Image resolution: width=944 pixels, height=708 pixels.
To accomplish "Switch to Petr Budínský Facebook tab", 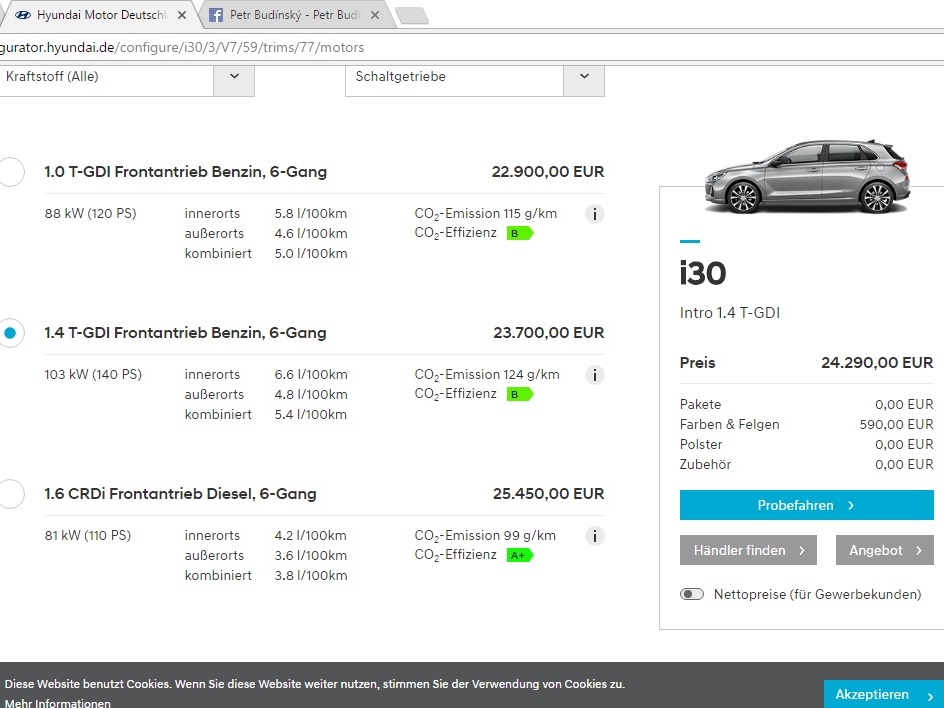I will coord(295,15).
